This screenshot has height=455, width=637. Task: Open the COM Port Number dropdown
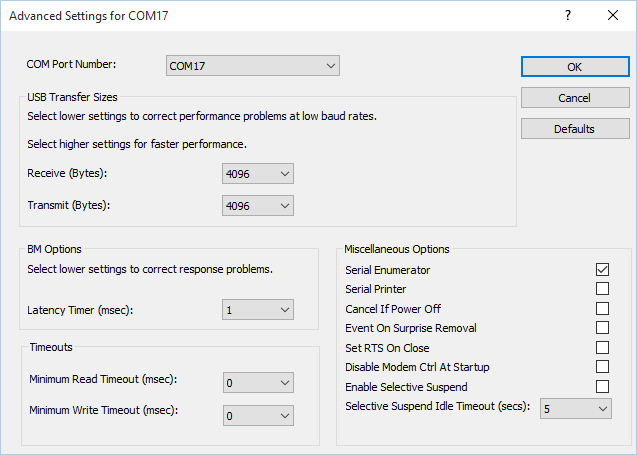(x=253, y=66)
